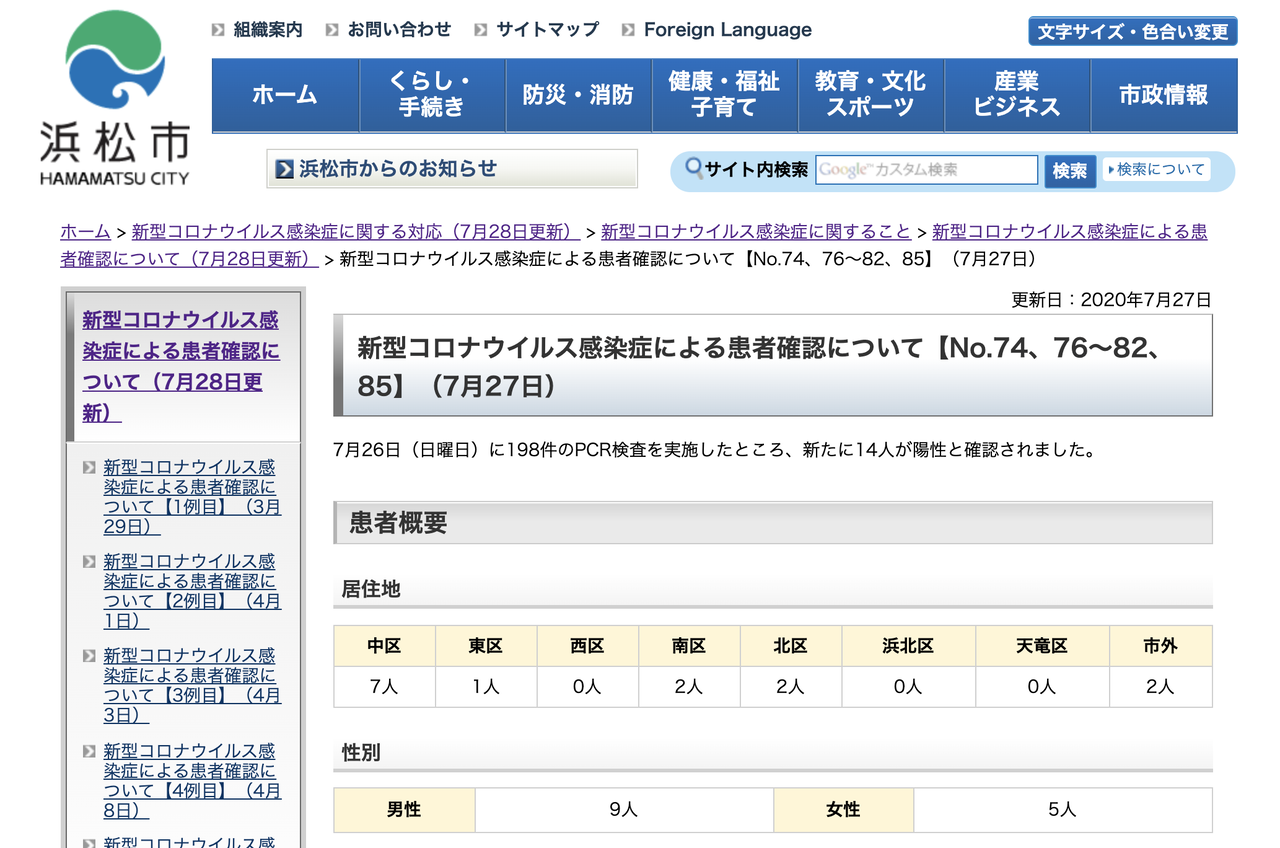Click the 更新日：2020年7月27日 text
This screenshot has height=848, width=1280.
(x=1112, y=300)
